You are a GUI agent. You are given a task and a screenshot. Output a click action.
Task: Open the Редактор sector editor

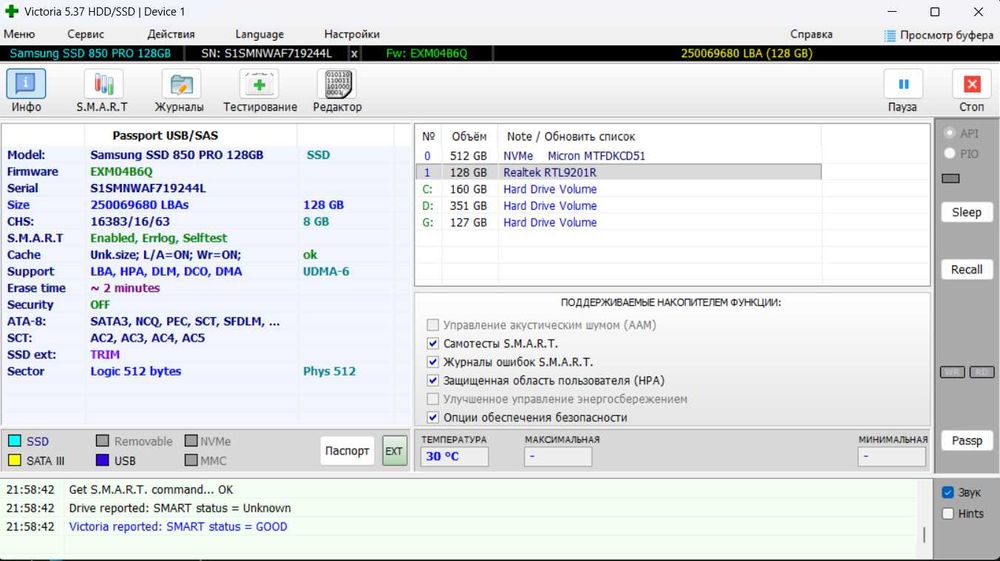337,91
